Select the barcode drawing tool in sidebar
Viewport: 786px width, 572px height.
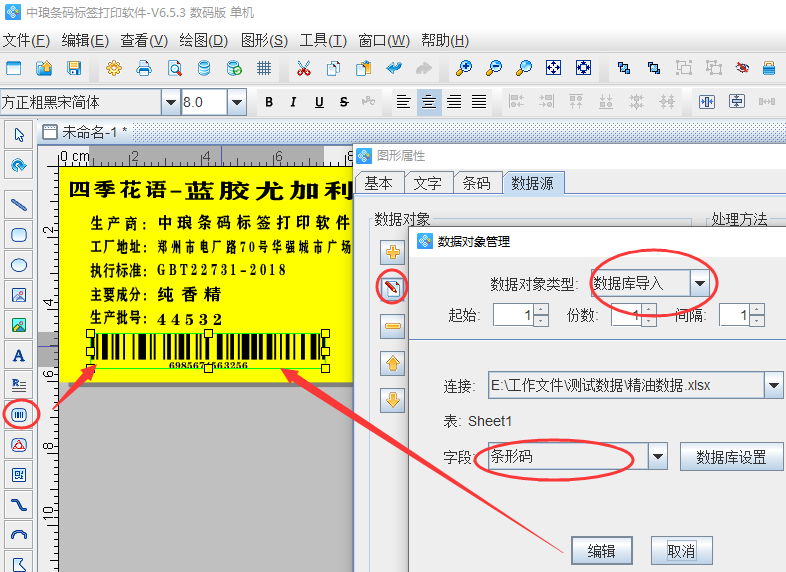[18, 413]
